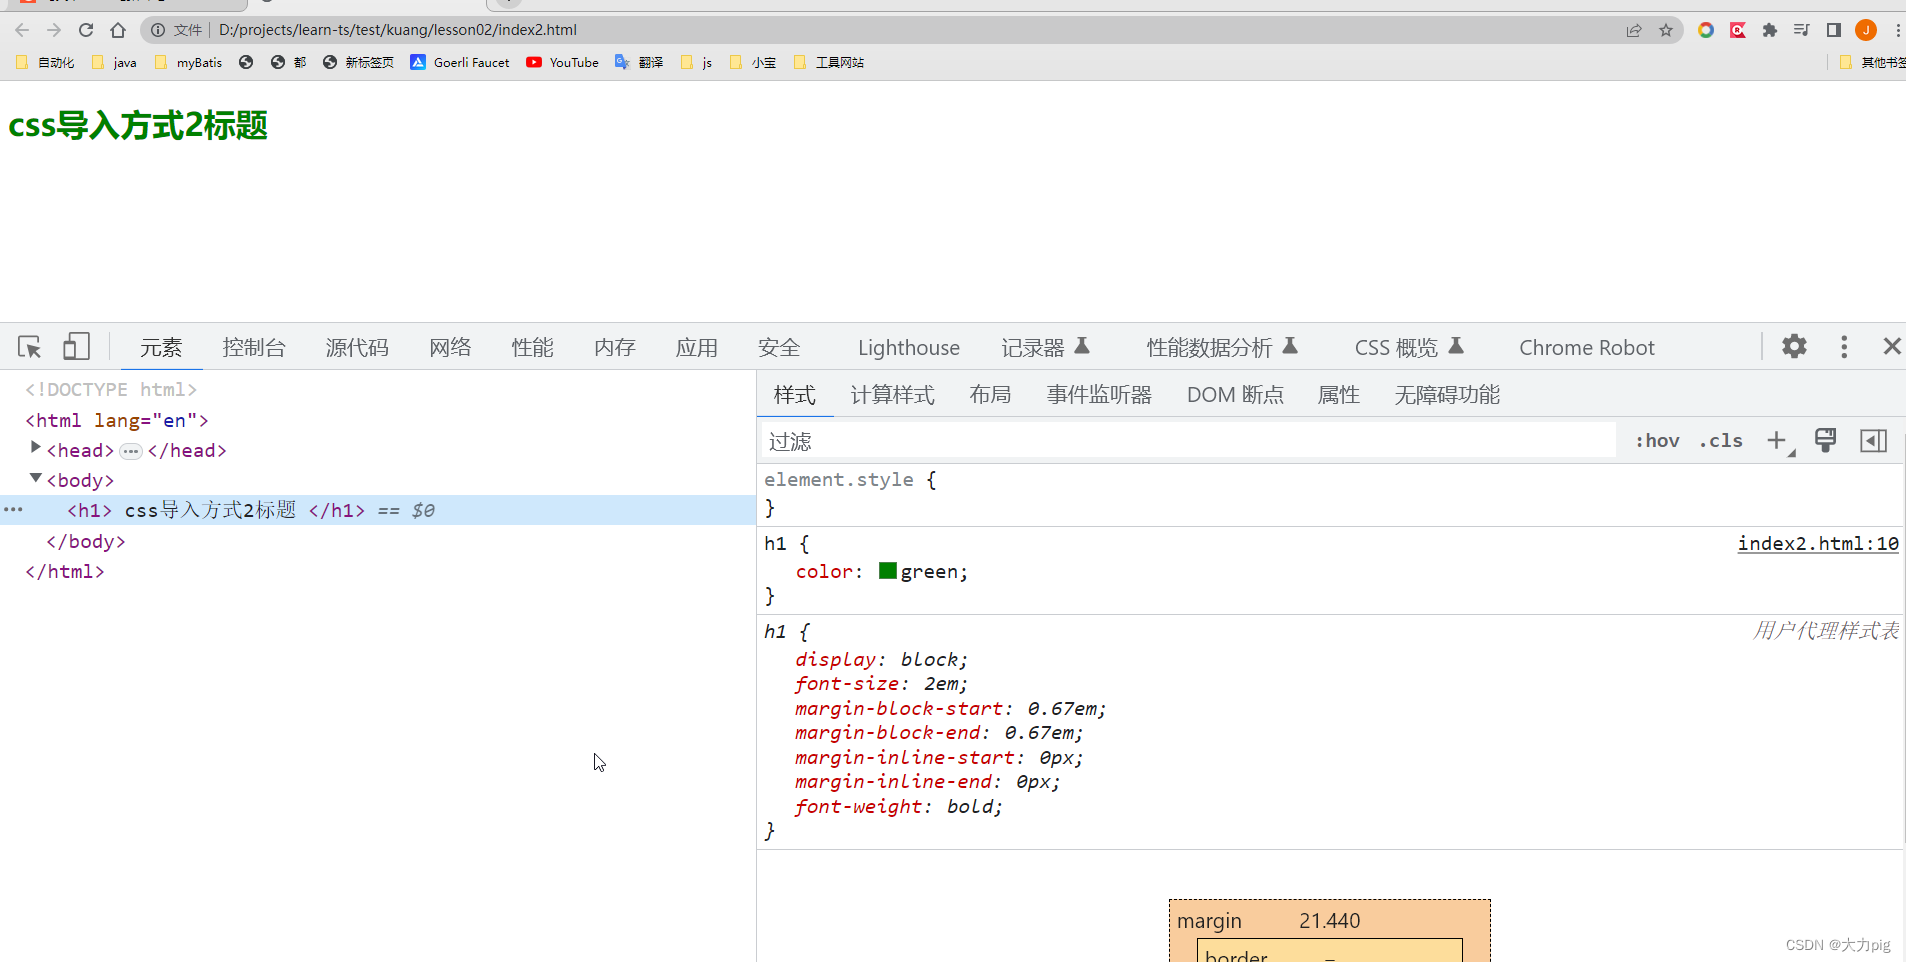Go to the browser home page icon

(118, 30)
